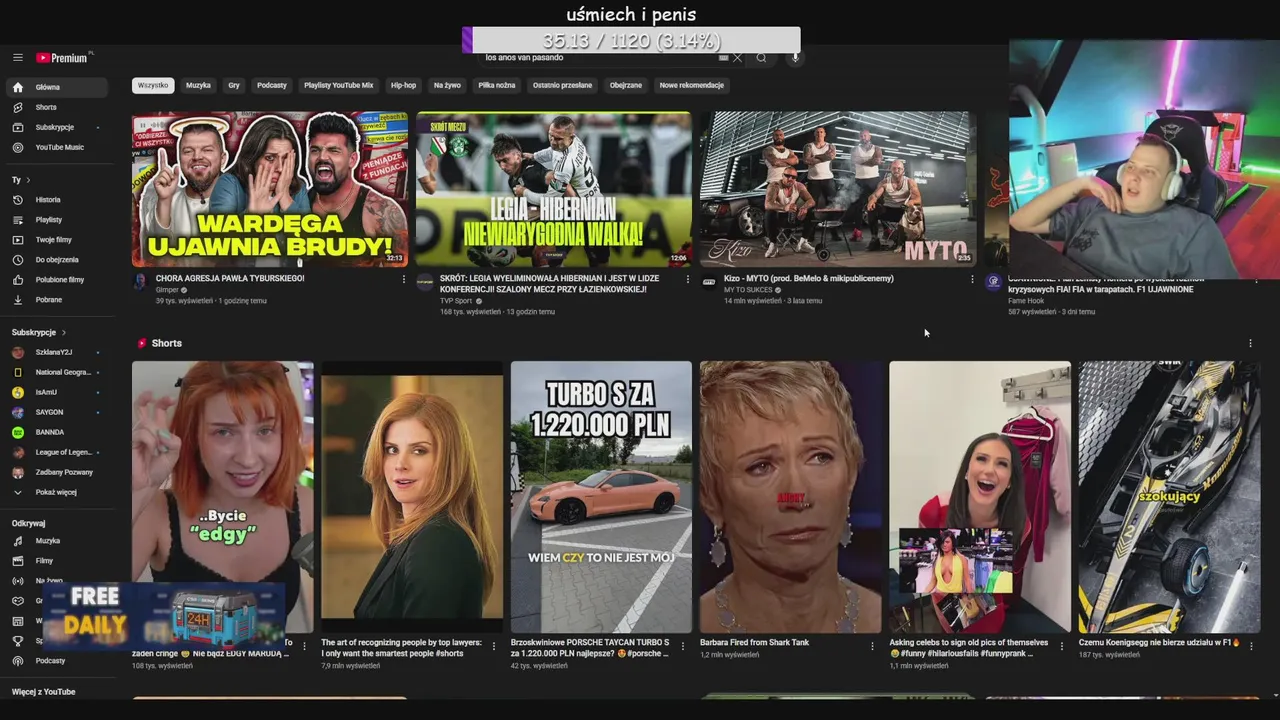The height and width of the screenshot is (720, 1280).
Task: Open the Turbo S Porsche short
Action: pyautogui.click(x=601, y=497)
